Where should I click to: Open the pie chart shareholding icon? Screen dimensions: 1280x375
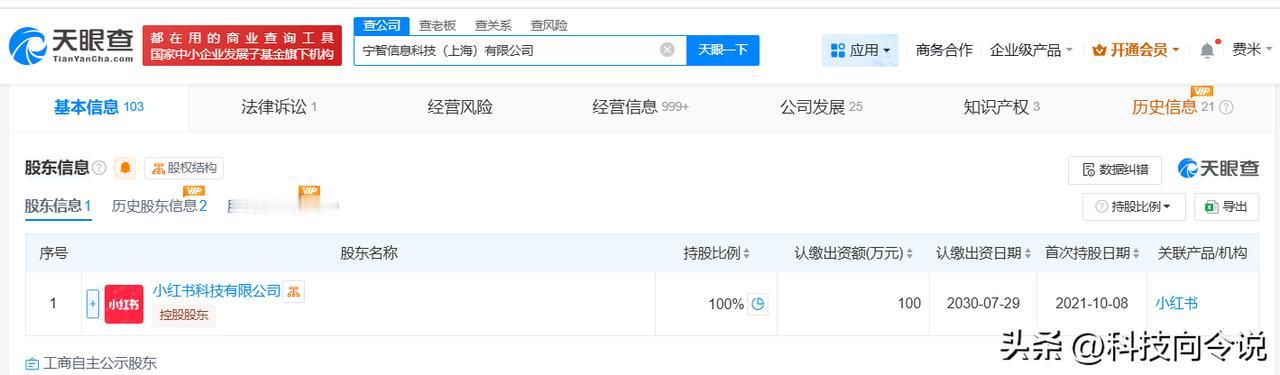click(758, 303)
